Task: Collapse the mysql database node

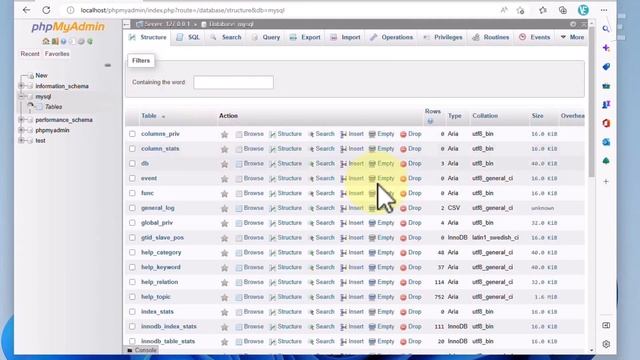Action: point(21,97)
